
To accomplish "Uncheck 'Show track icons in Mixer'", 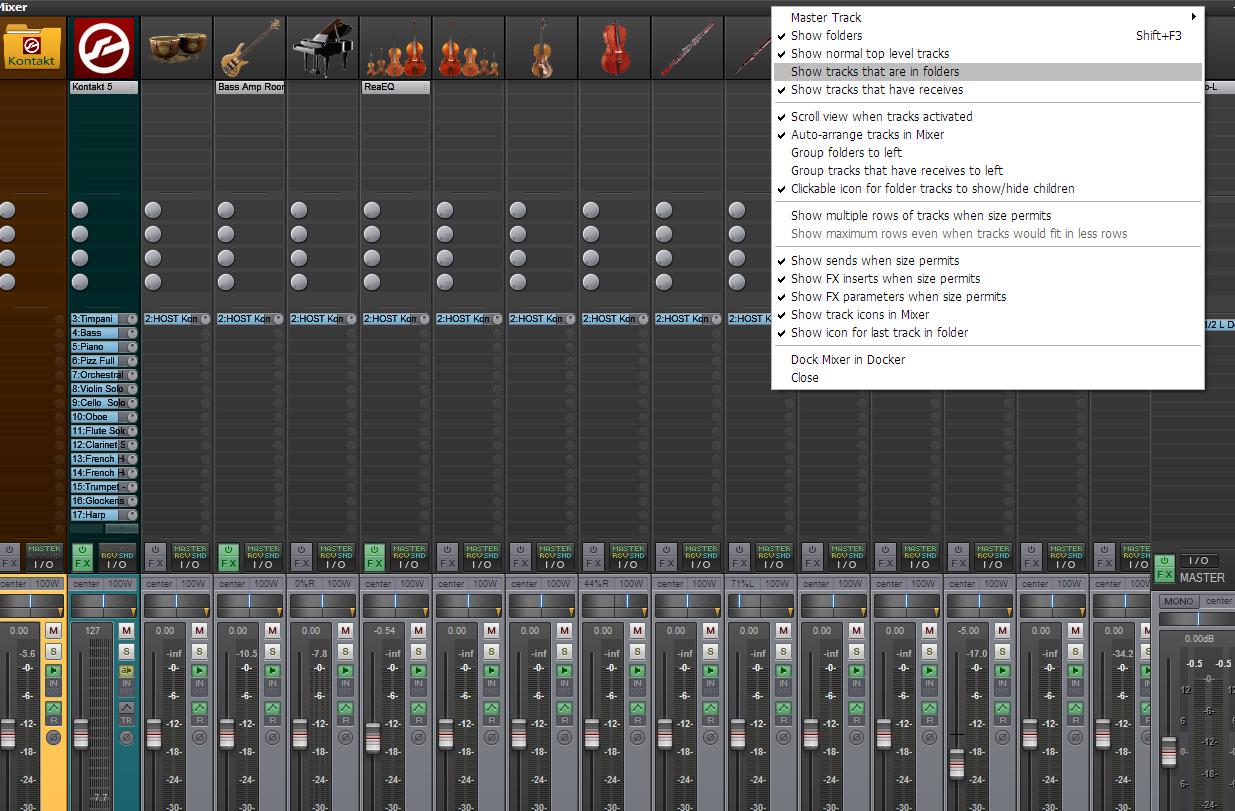I will [859, 315].
